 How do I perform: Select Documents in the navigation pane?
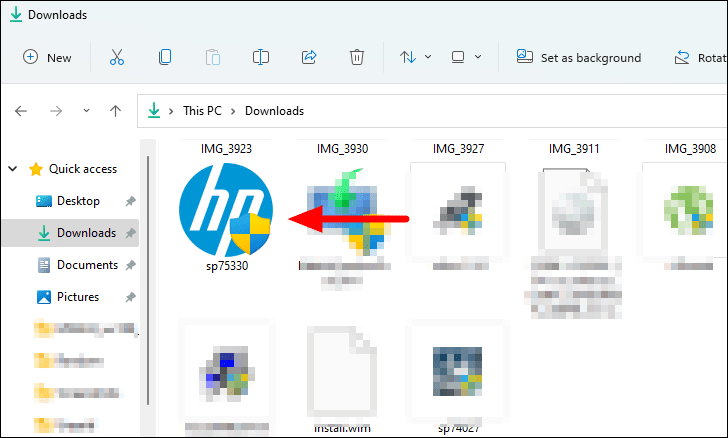(x=87, y=265)
